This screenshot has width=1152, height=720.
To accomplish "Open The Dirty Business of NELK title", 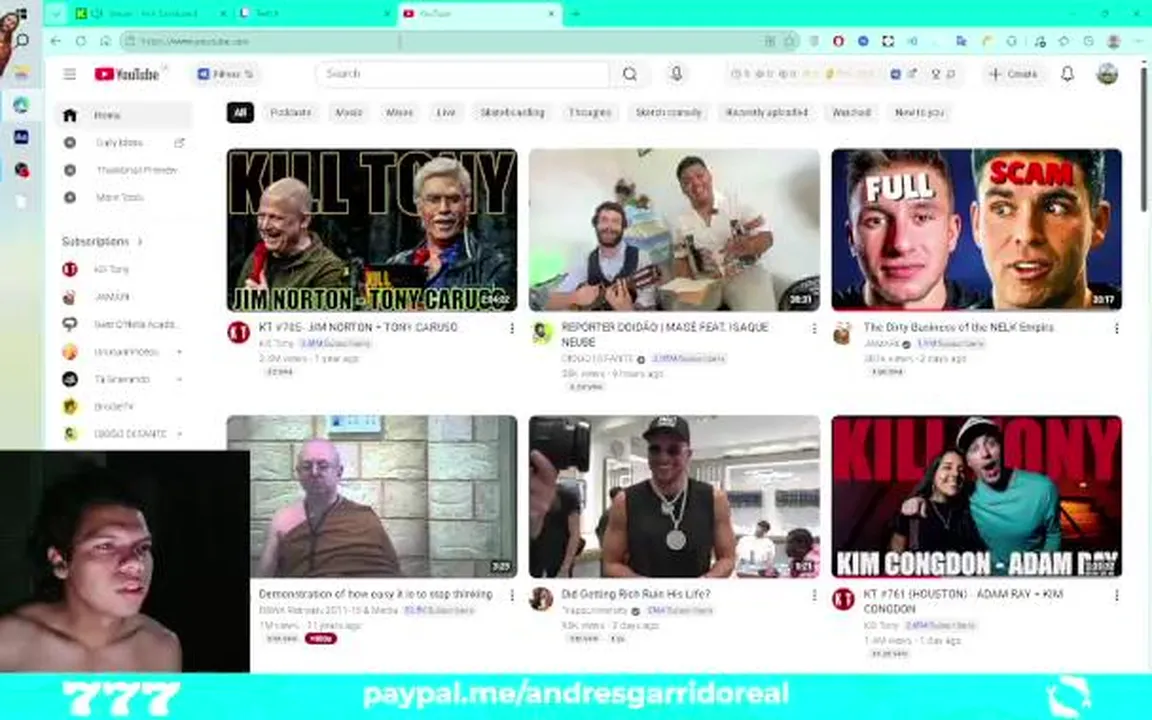I will (x=959, y=327).
